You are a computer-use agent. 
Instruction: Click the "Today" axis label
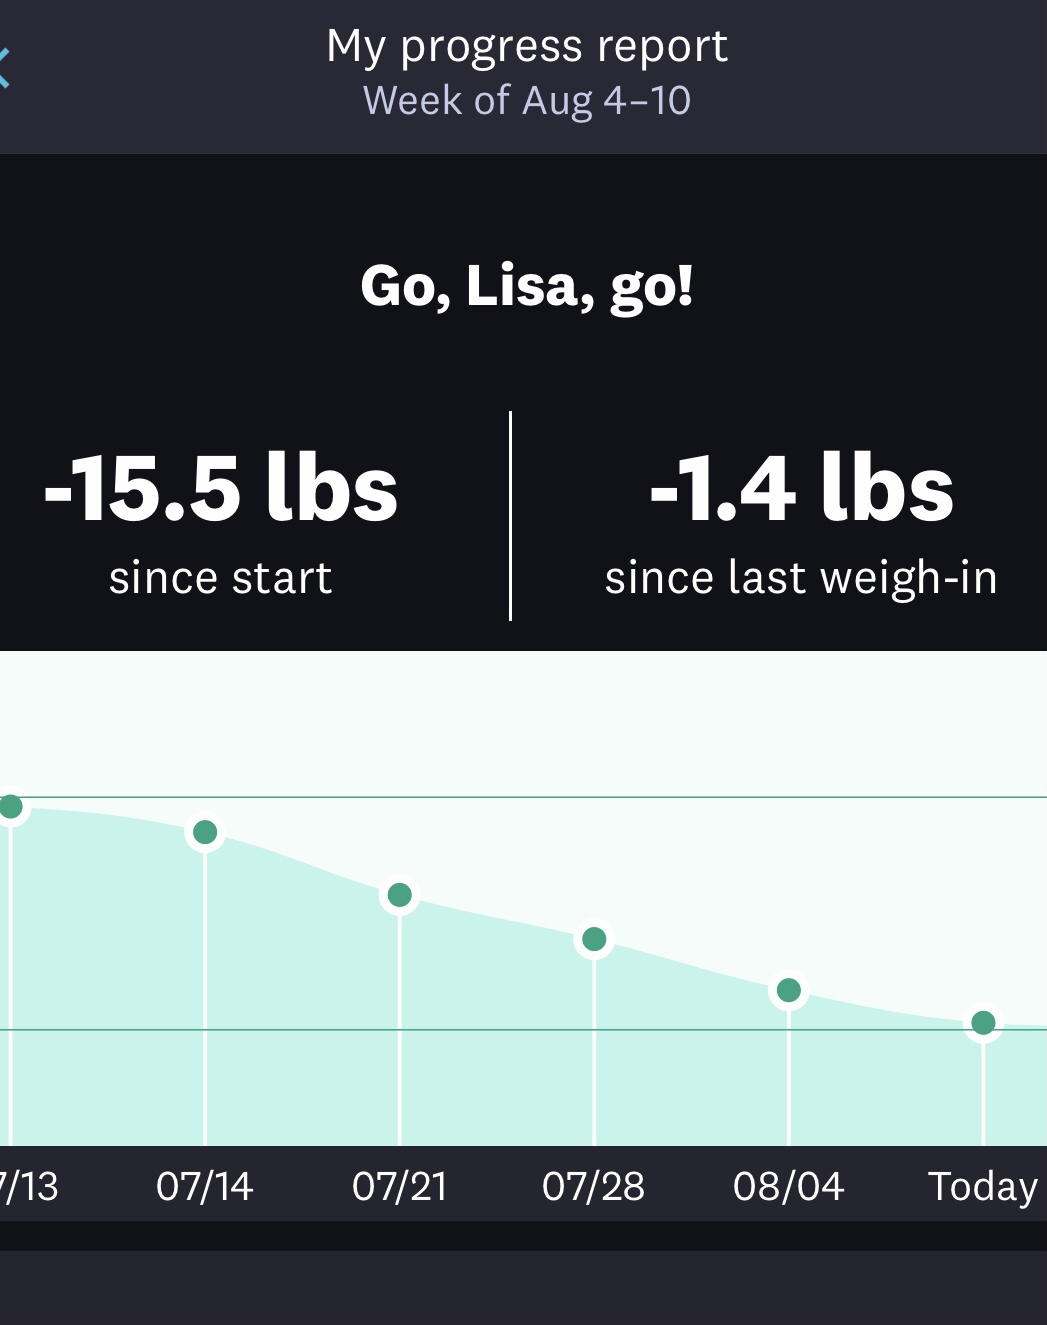pos(983,1187)
